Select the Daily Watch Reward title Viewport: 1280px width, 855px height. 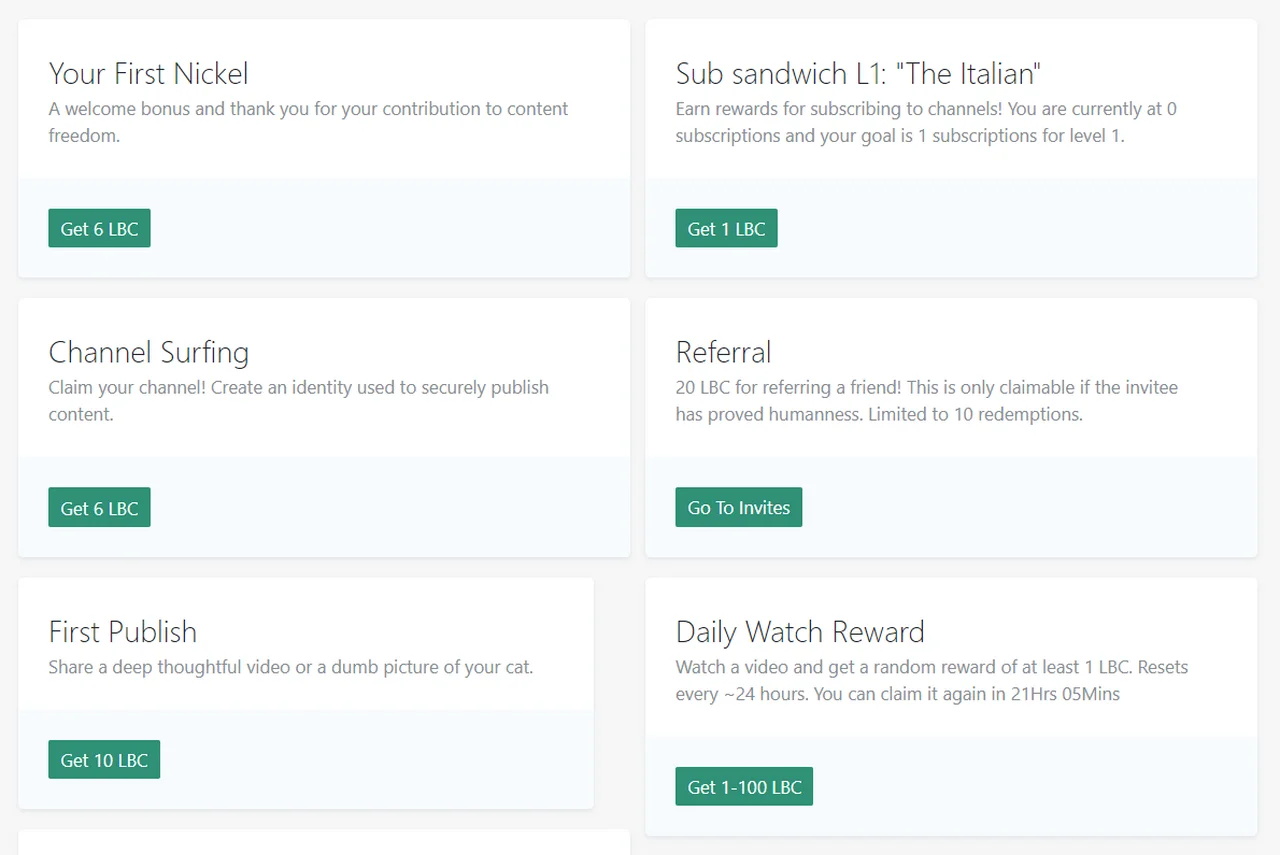799,631
